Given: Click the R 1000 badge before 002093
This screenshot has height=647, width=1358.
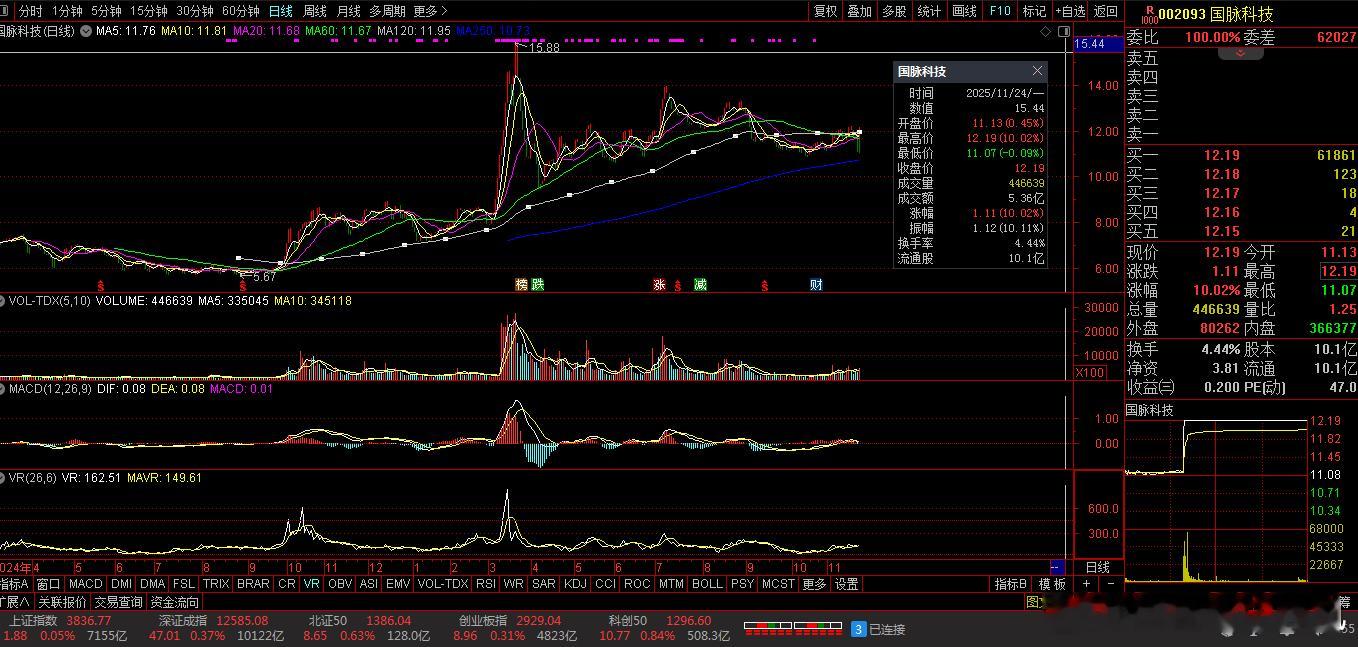Looking at the screenshot, I should [x=1149, y=13].
